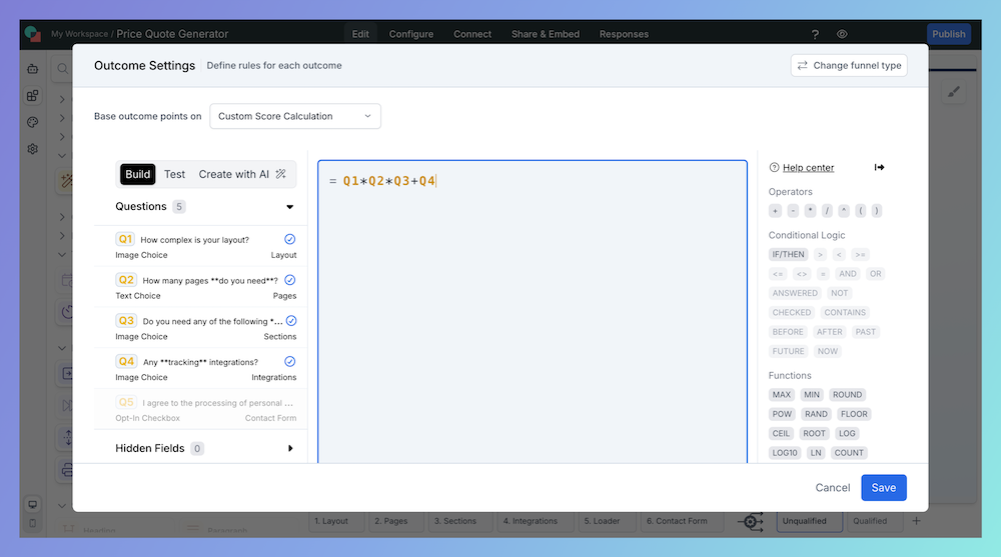
Task: Go to the Connect top tab
Action: pos(472,34)
